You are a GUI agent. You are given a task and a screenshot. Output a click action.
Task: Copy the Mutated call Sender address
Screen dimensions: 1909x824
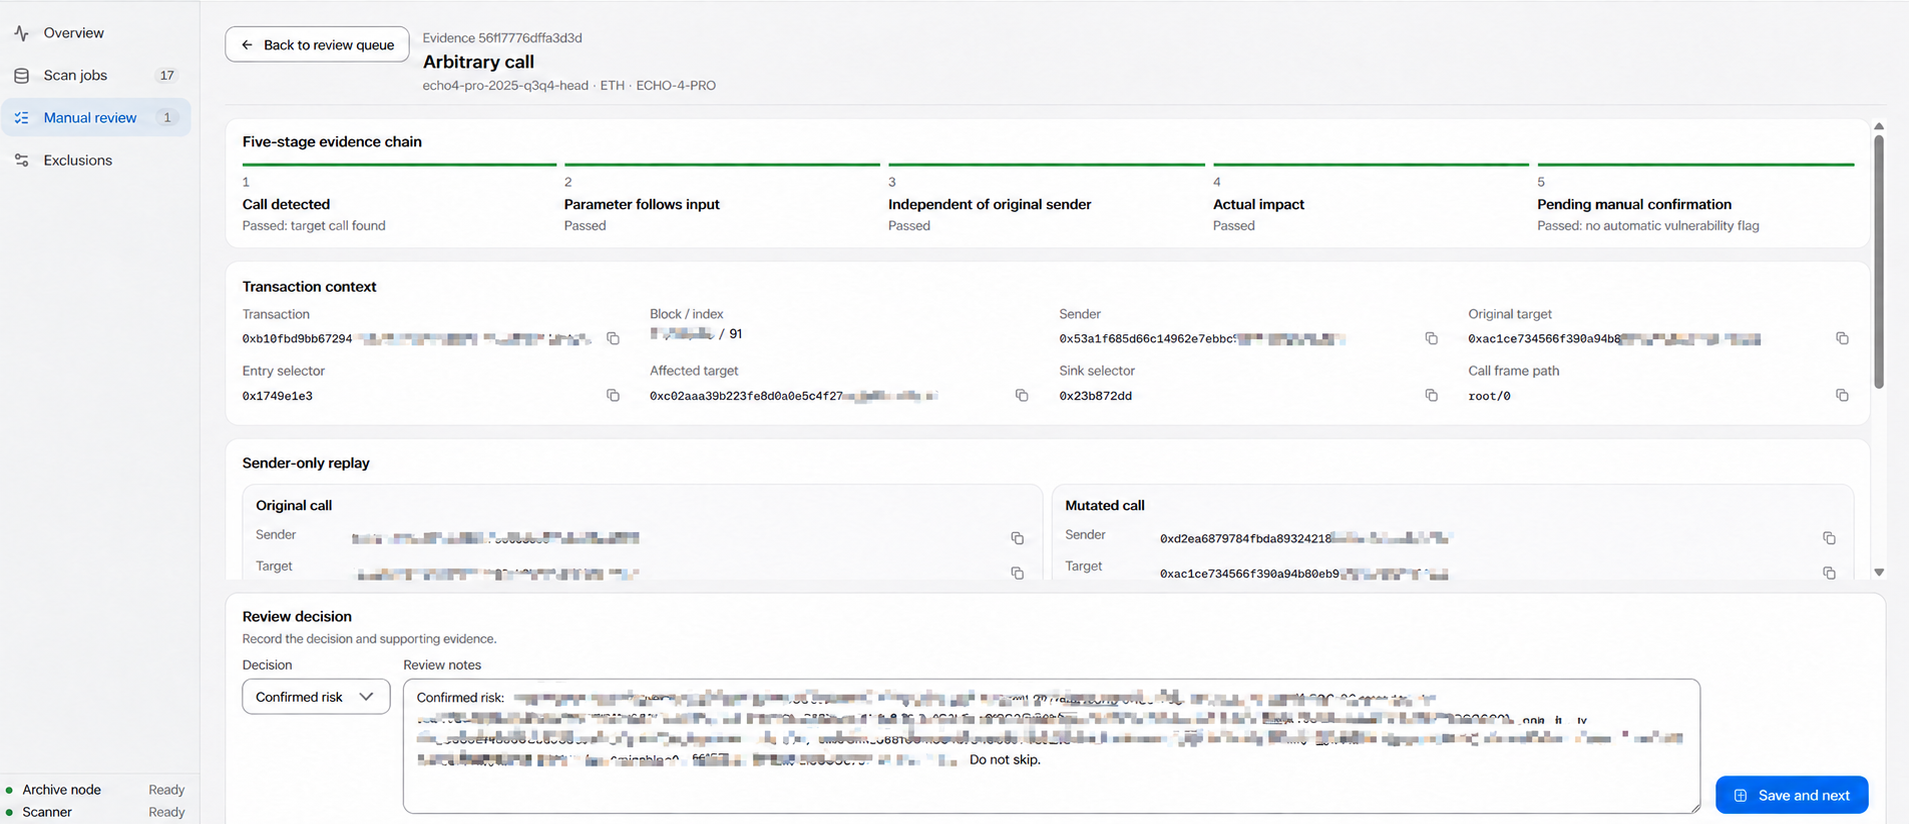1829,538
